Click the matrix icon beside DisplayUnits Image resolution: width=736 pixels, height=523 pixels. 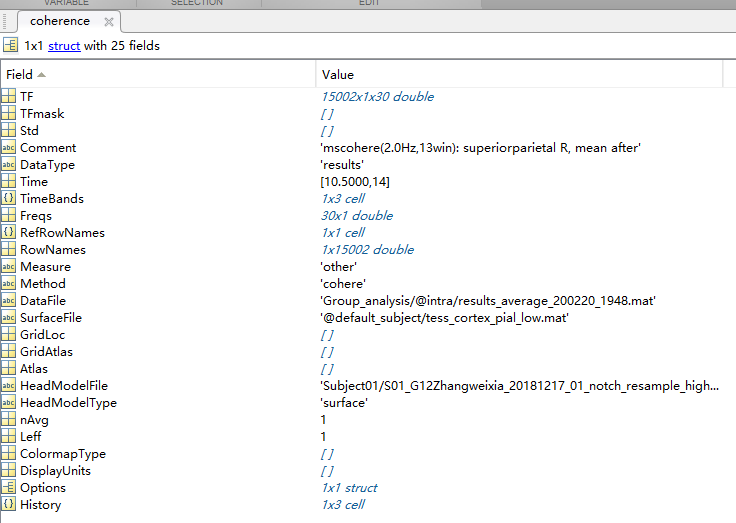pyautogui.click(x=8, y=470)
